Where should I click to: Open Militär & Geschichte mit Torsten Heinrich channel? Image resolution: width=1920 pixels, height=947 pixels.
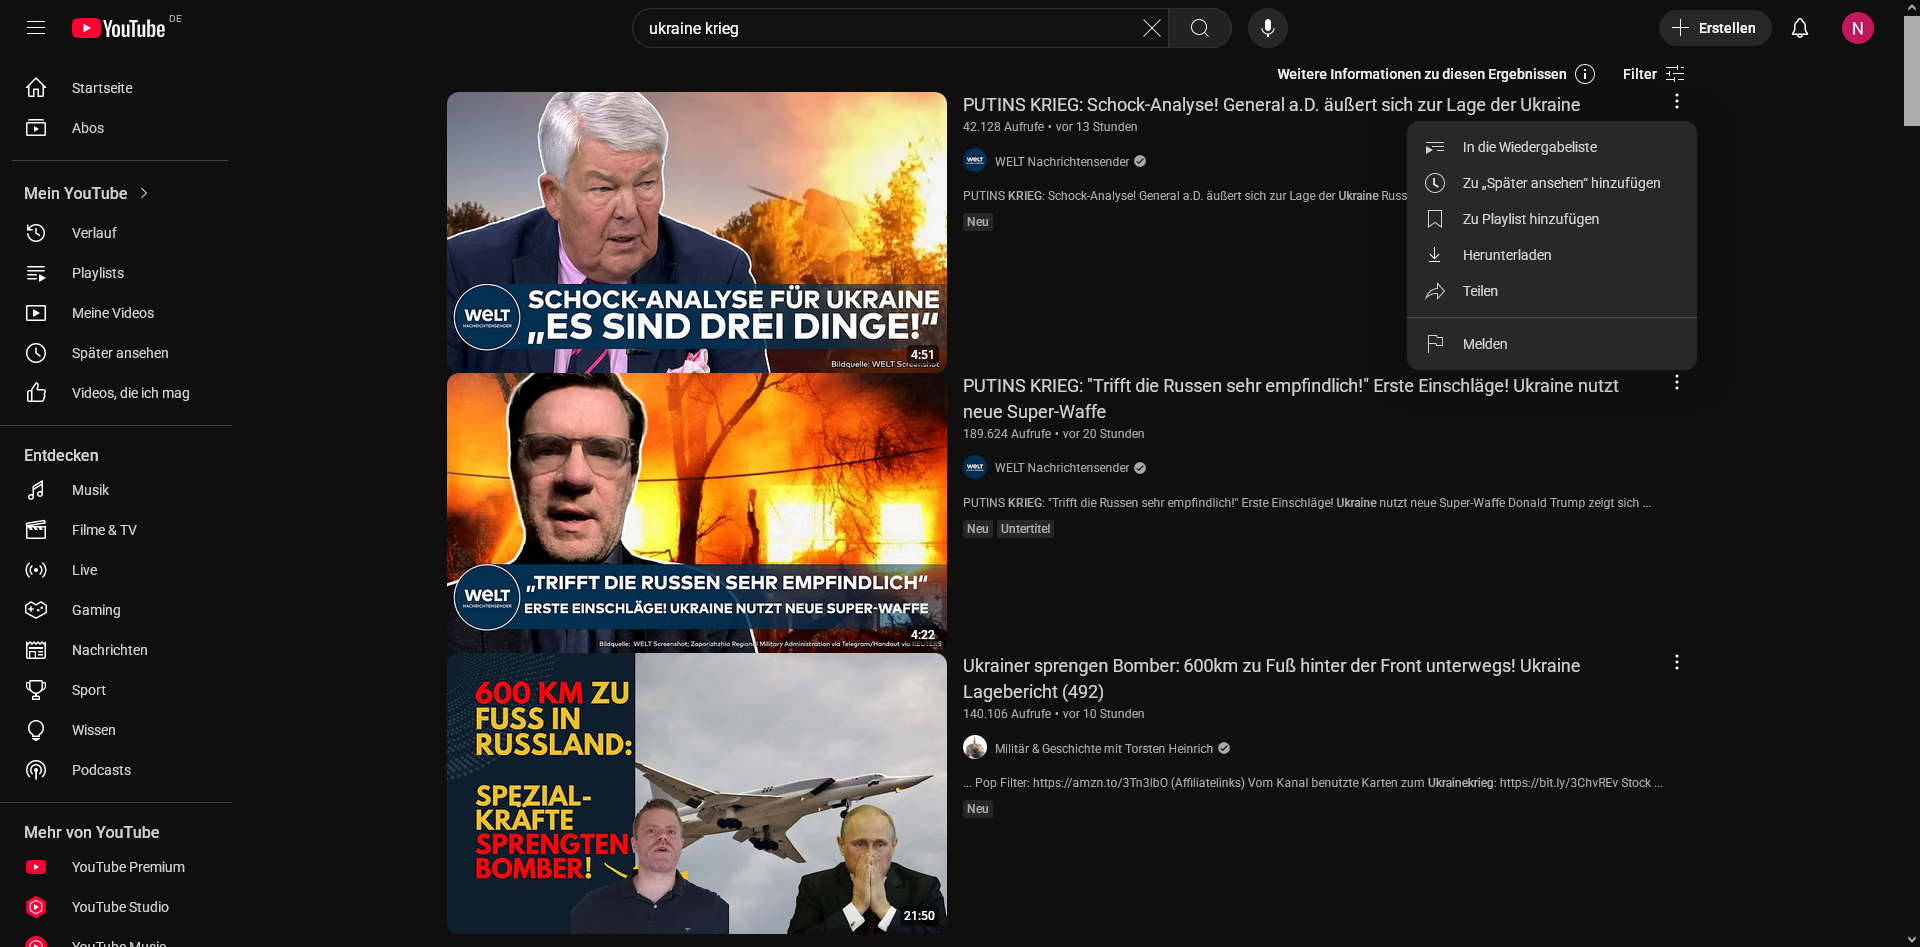(1104, 749)
